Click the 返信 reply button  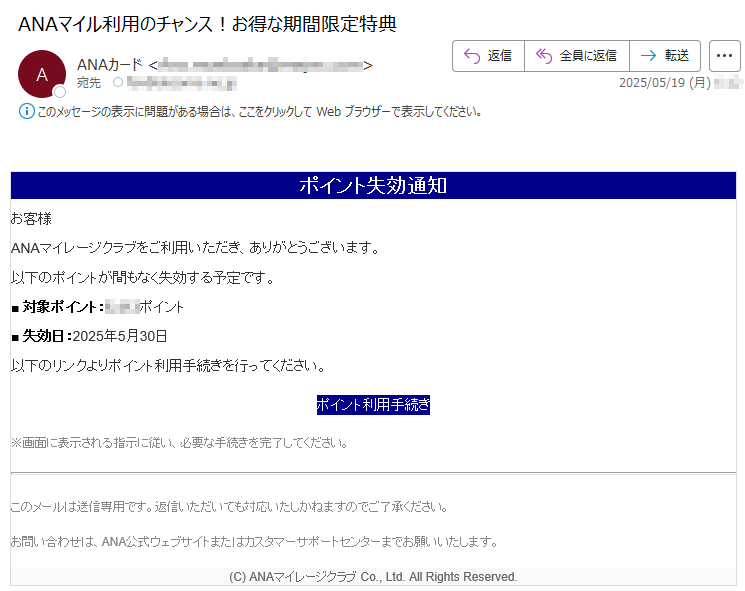pos(488,56)
